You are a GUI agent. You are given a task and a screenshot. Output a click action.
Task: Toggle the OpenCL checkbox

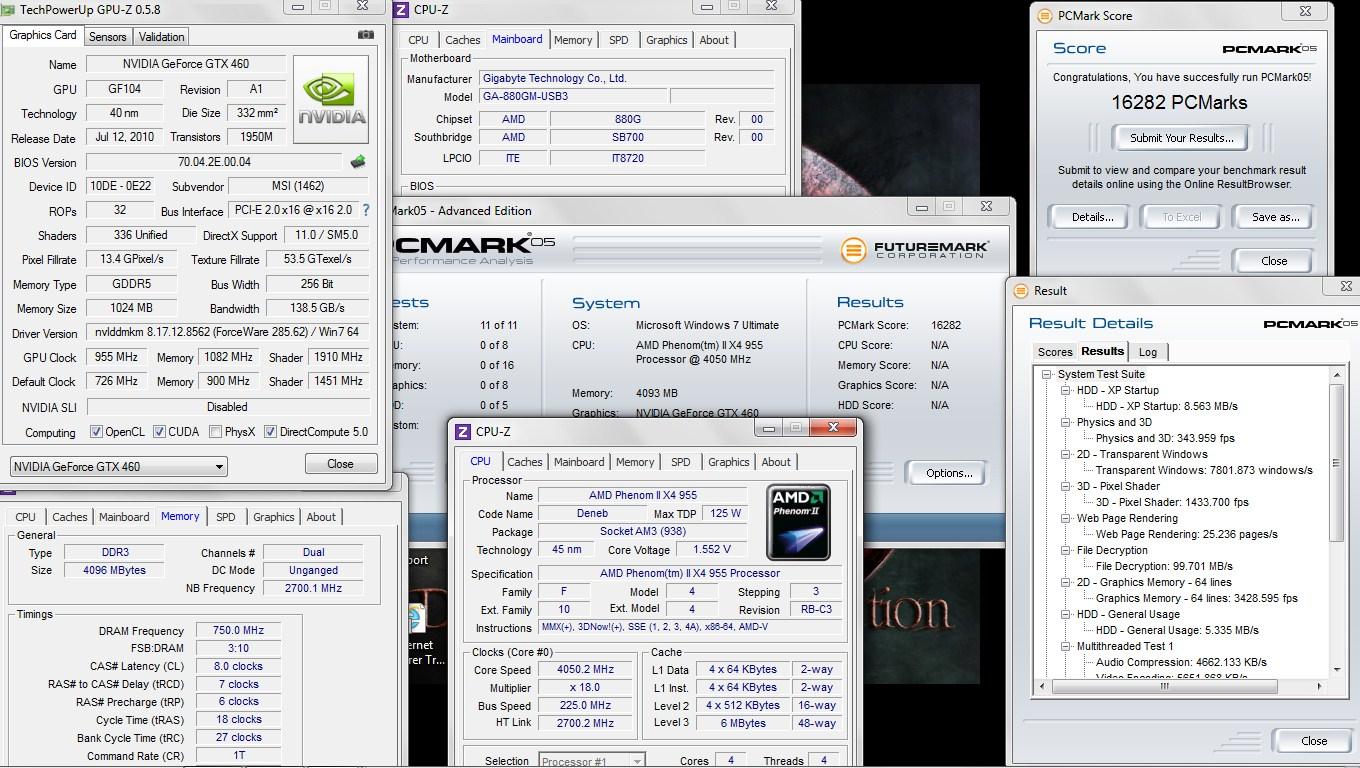coord(96,432)
